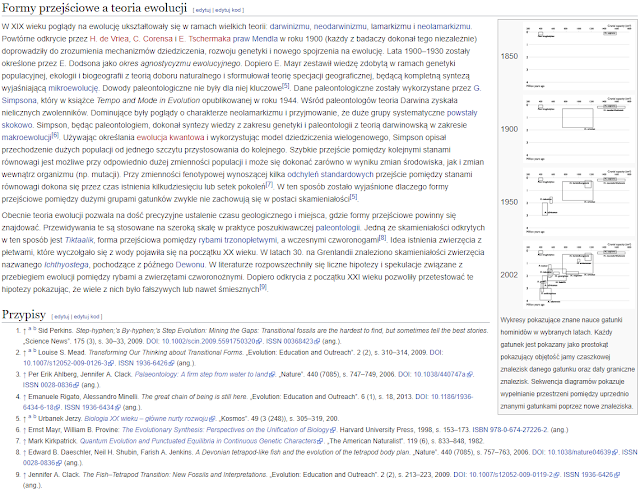Open the Dewonu link
Viewport: 640px width, 491px height.
click(190, 265)
